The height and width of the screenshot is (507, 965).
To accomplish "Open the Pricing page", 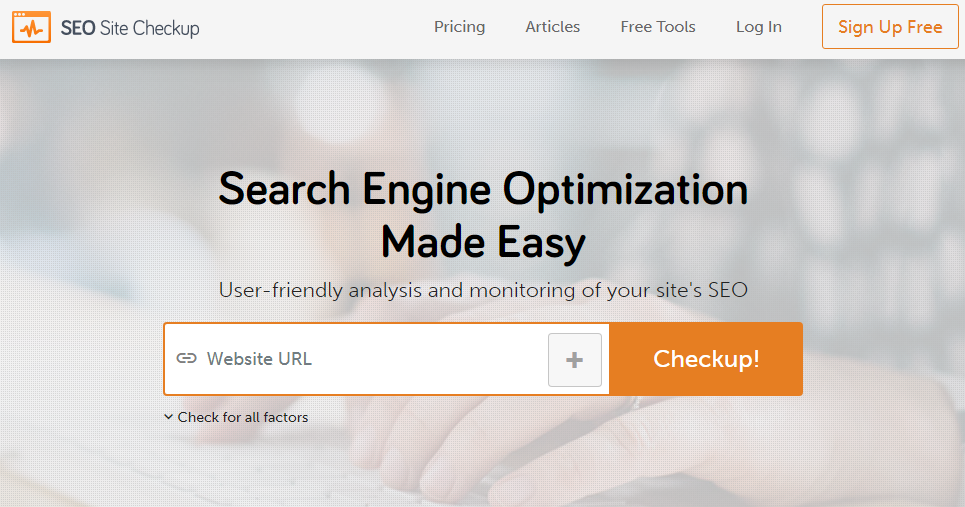I will click(459, 27).
